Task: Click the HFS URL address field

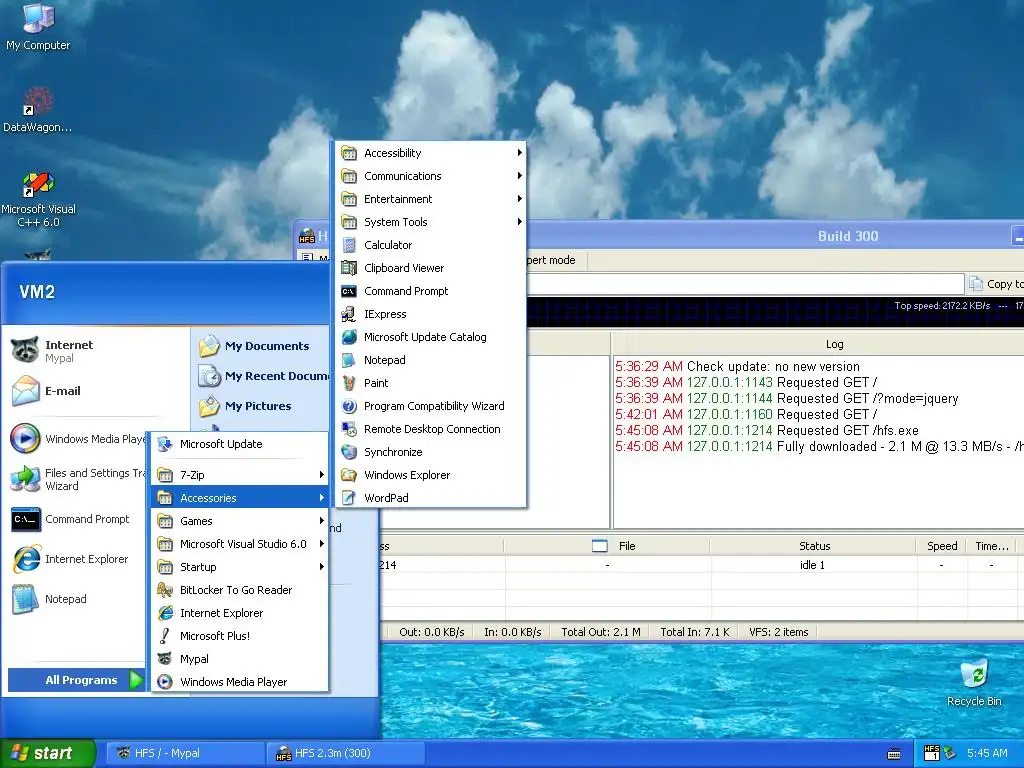Action: point(744,283)
